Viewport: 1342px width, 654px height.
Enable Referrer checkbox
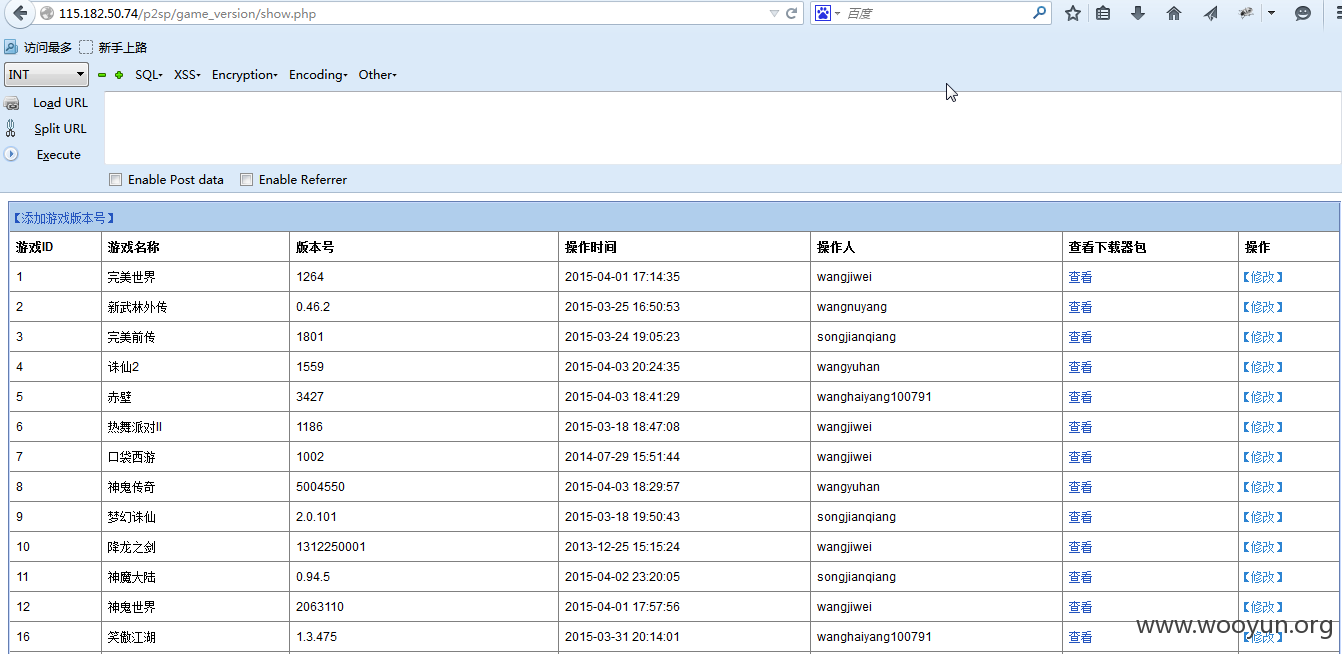pos(246,180)
